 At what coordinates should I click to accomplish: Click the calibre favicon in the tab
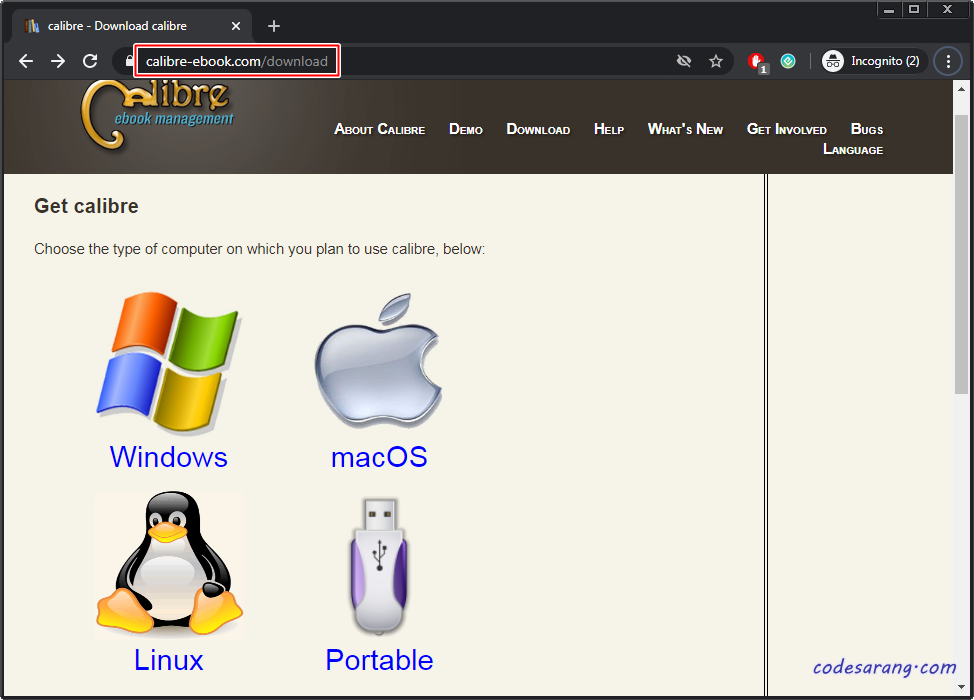pyautogui.click(x=32, y=26)
